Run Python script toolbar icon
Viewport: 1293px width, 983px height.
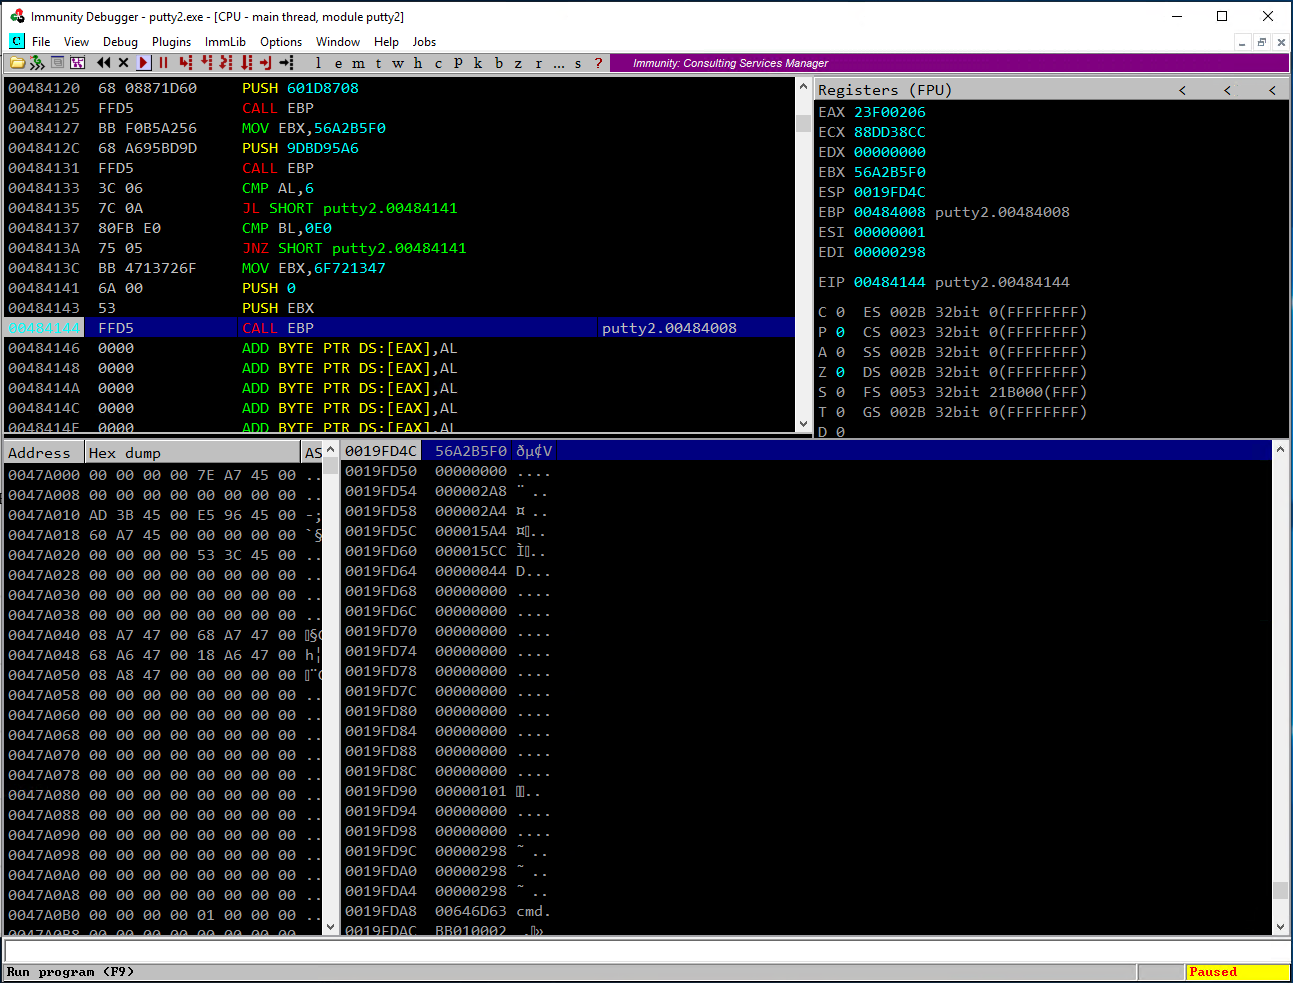[37, 63]
